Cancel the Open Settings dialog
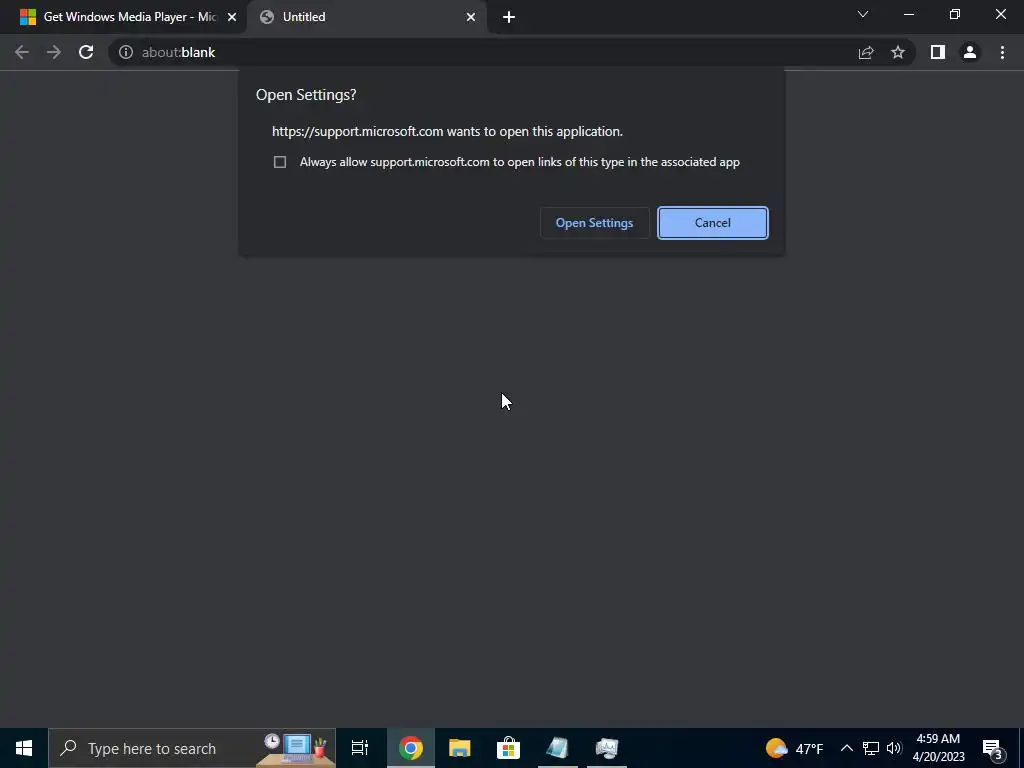1024x768 pixels. (x=712, y=223)
